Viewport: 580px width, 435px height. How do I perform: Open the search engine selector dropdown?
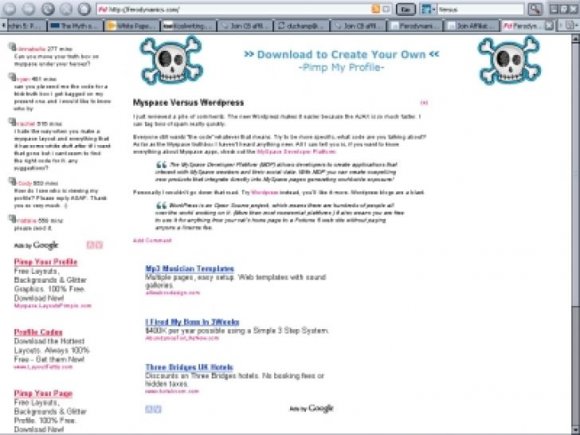[x=429, y=9]
